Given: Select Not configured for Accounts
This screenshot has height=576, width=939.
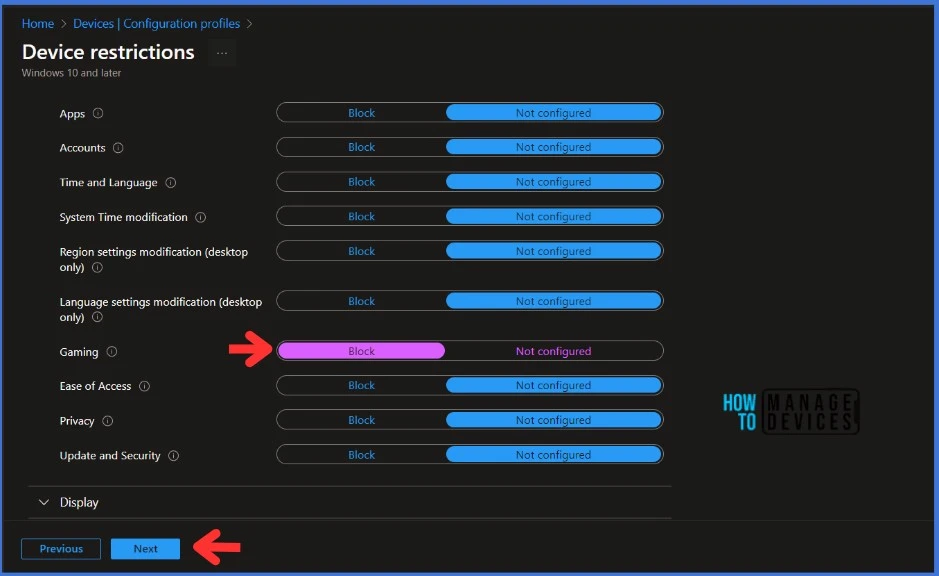Looking at the screenshot, I should pyautogui.click(x=553, y=147).
